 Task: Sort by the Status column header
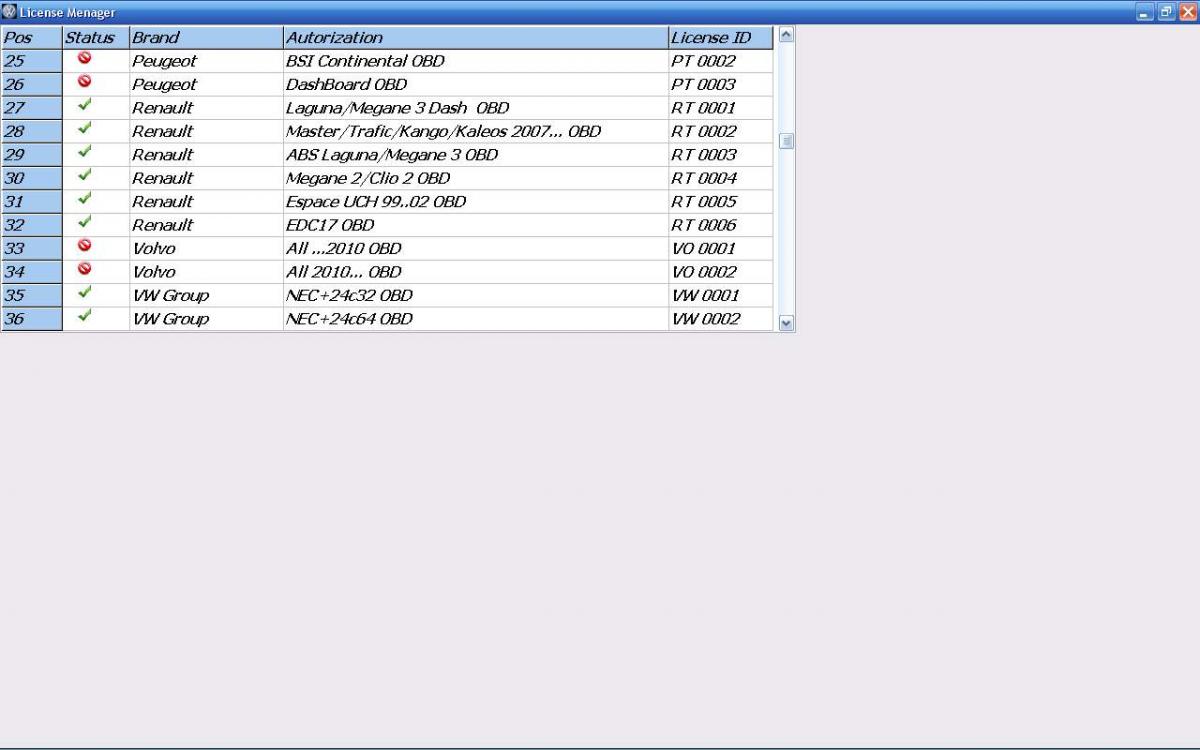(x=96, y=37)
